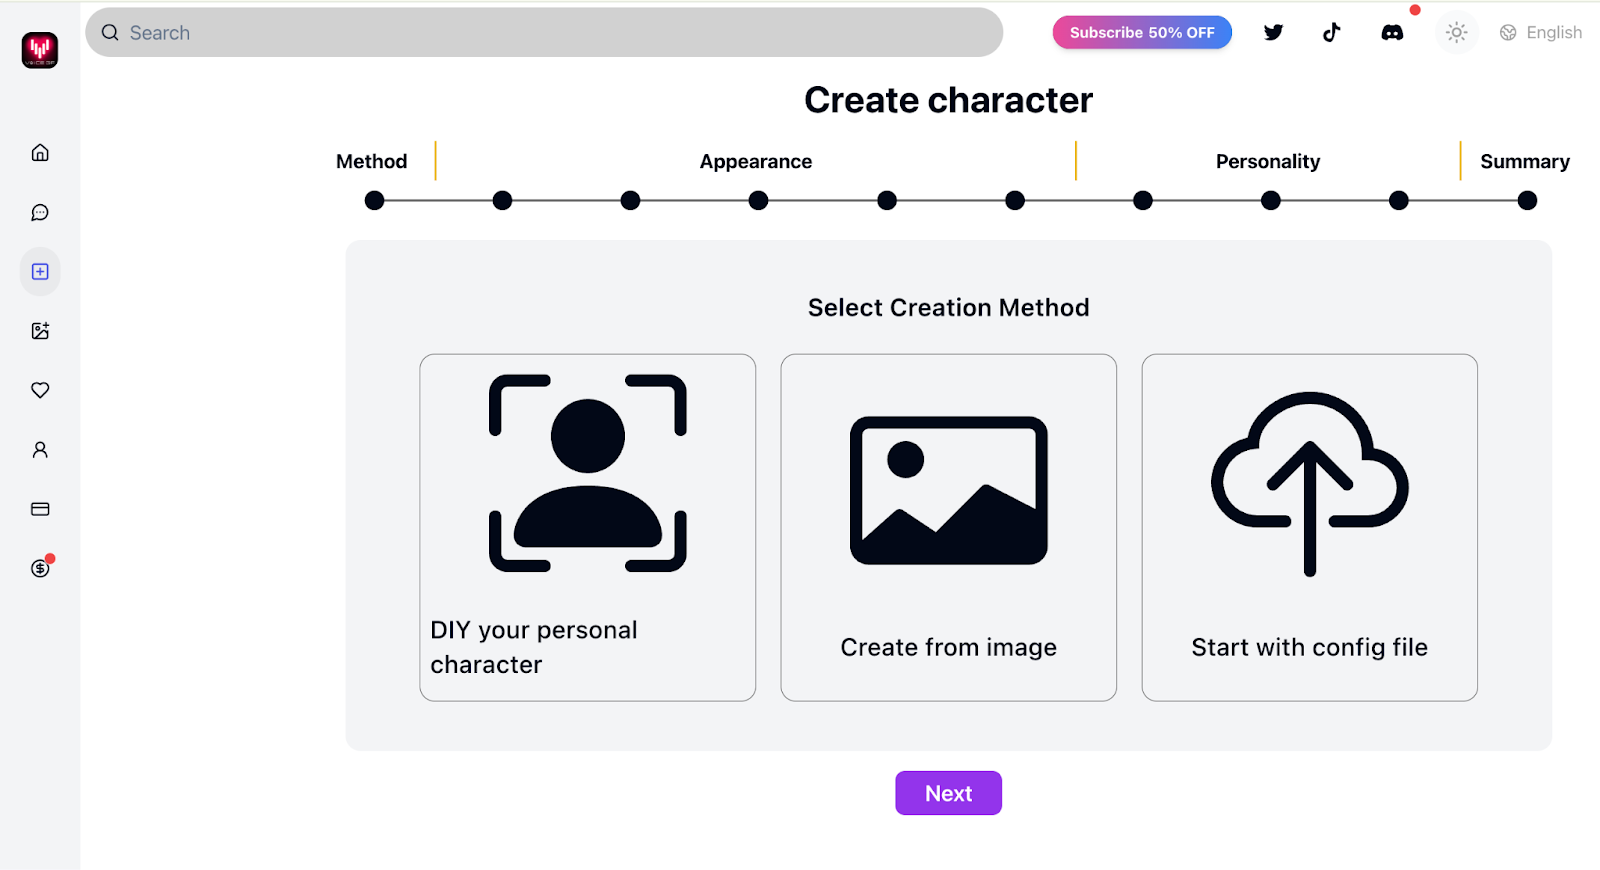Toggle light/dark theme sun button
This screenshot has width=1600, height=870.
[1456, 33]
